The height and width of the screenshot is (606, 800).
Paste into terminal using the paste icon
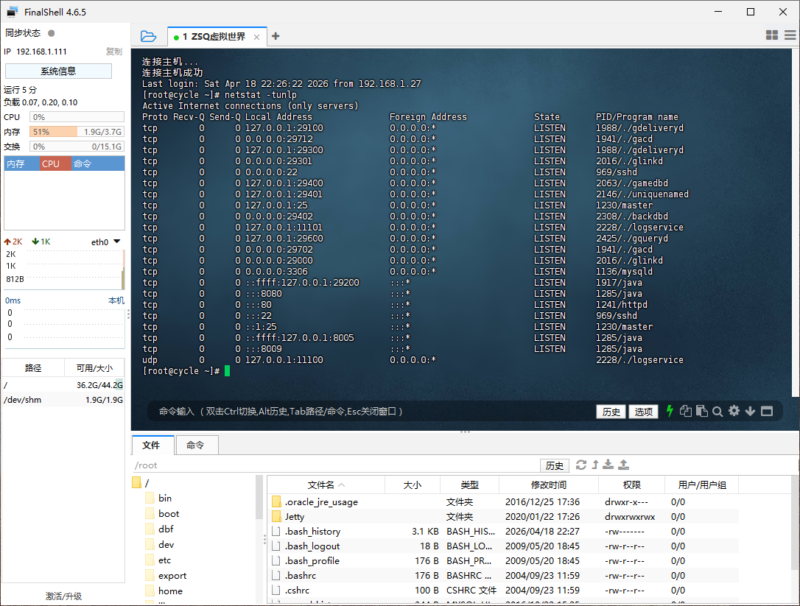point(702,411)
